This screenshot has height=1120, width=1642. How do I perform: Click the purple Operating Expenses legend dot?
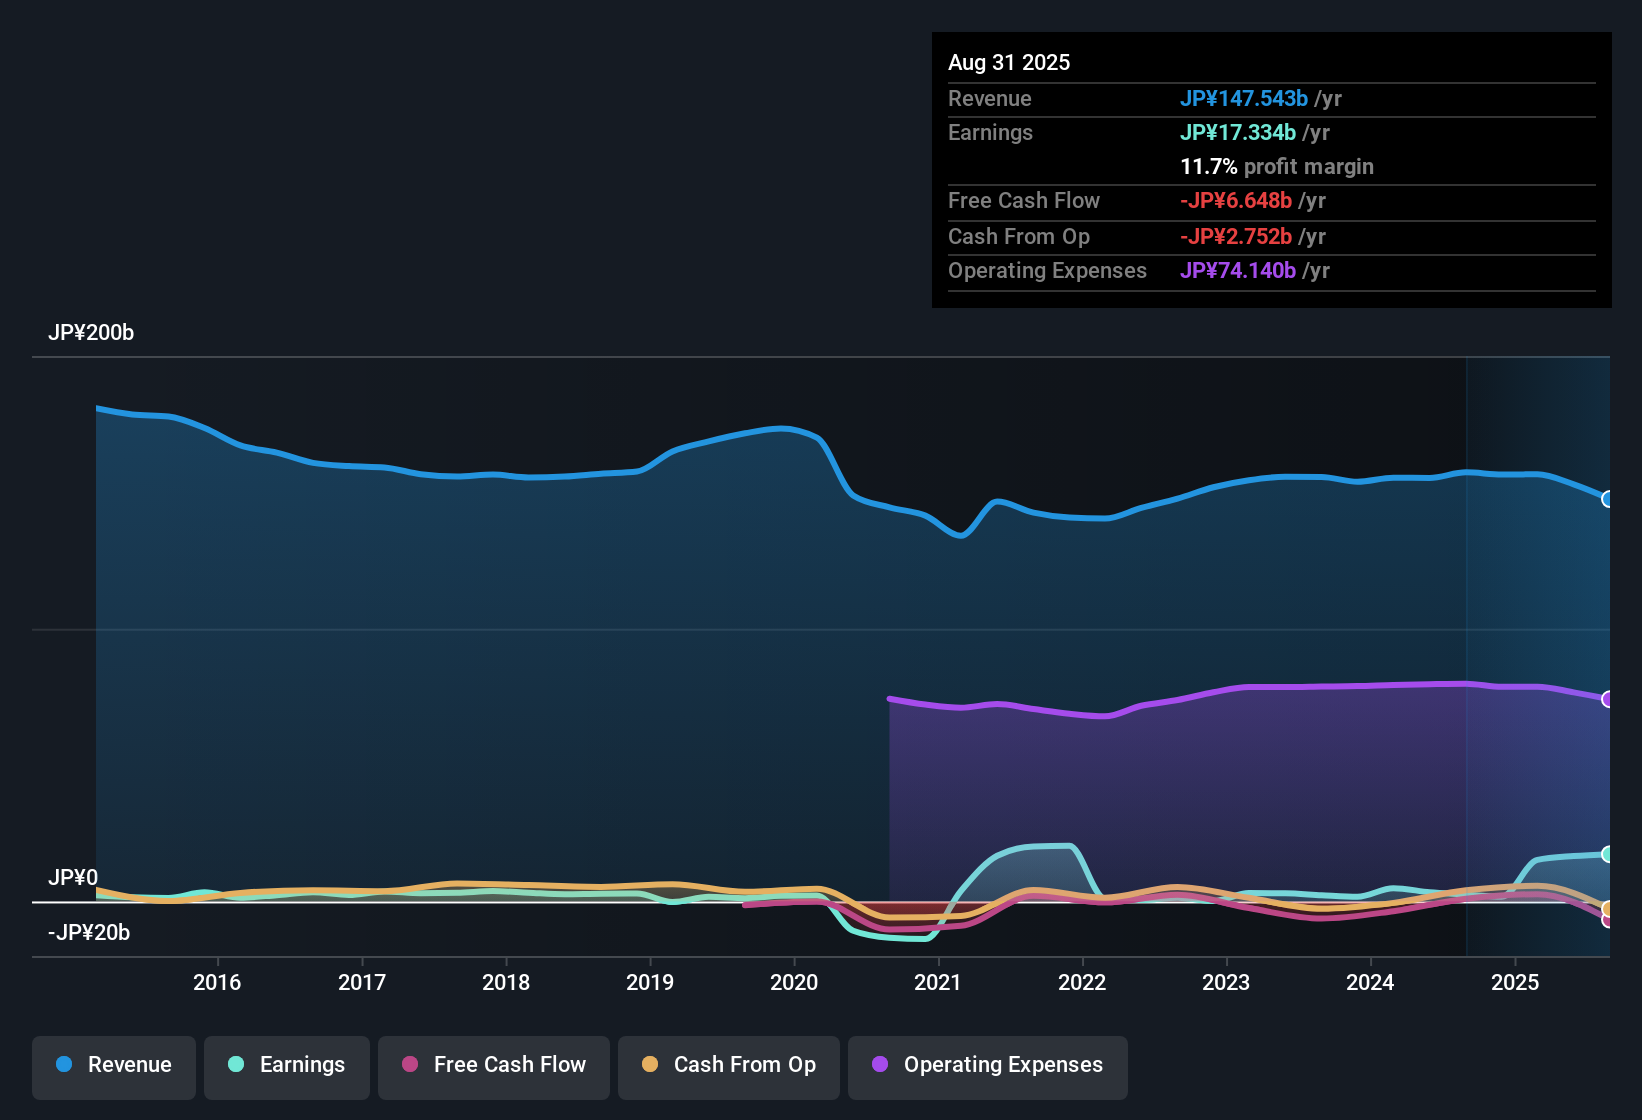880,1065
